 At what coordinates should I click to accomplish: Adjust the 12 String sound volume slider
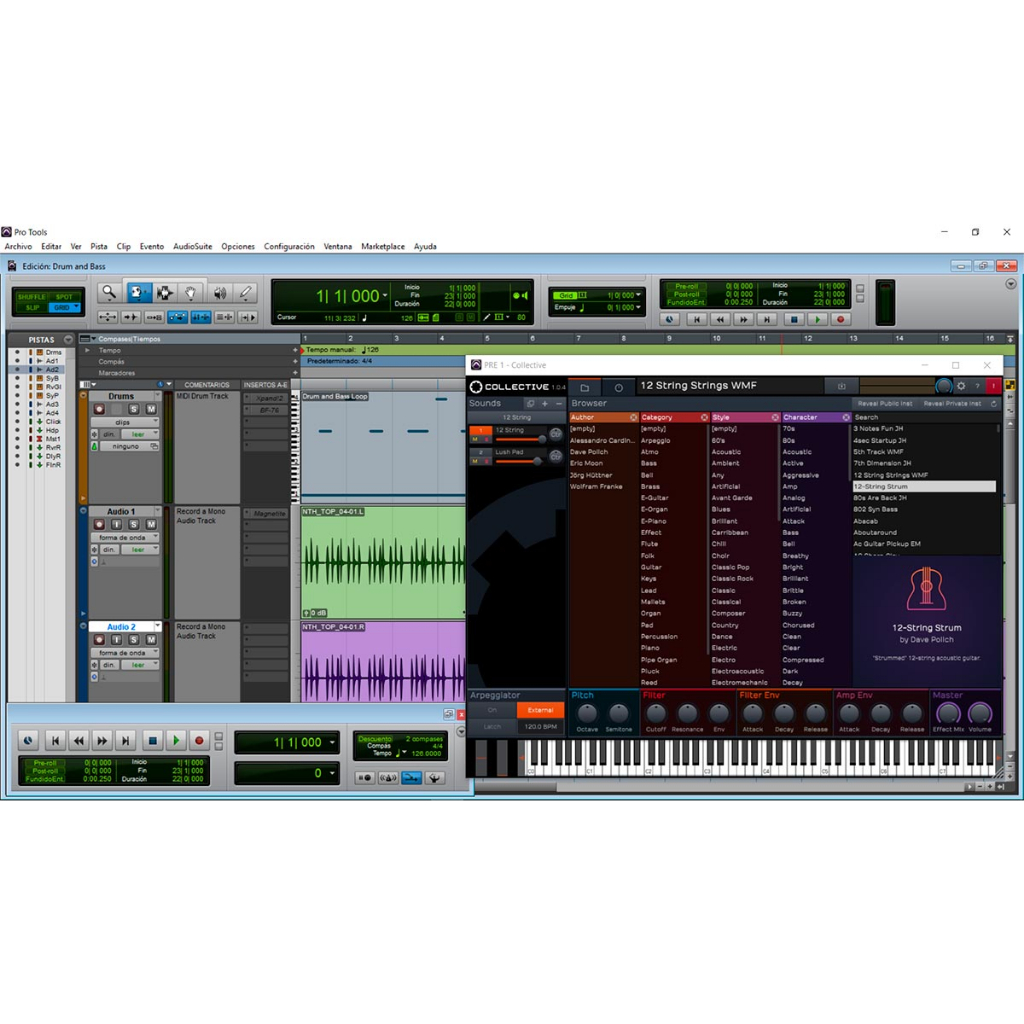coord(520,440)
